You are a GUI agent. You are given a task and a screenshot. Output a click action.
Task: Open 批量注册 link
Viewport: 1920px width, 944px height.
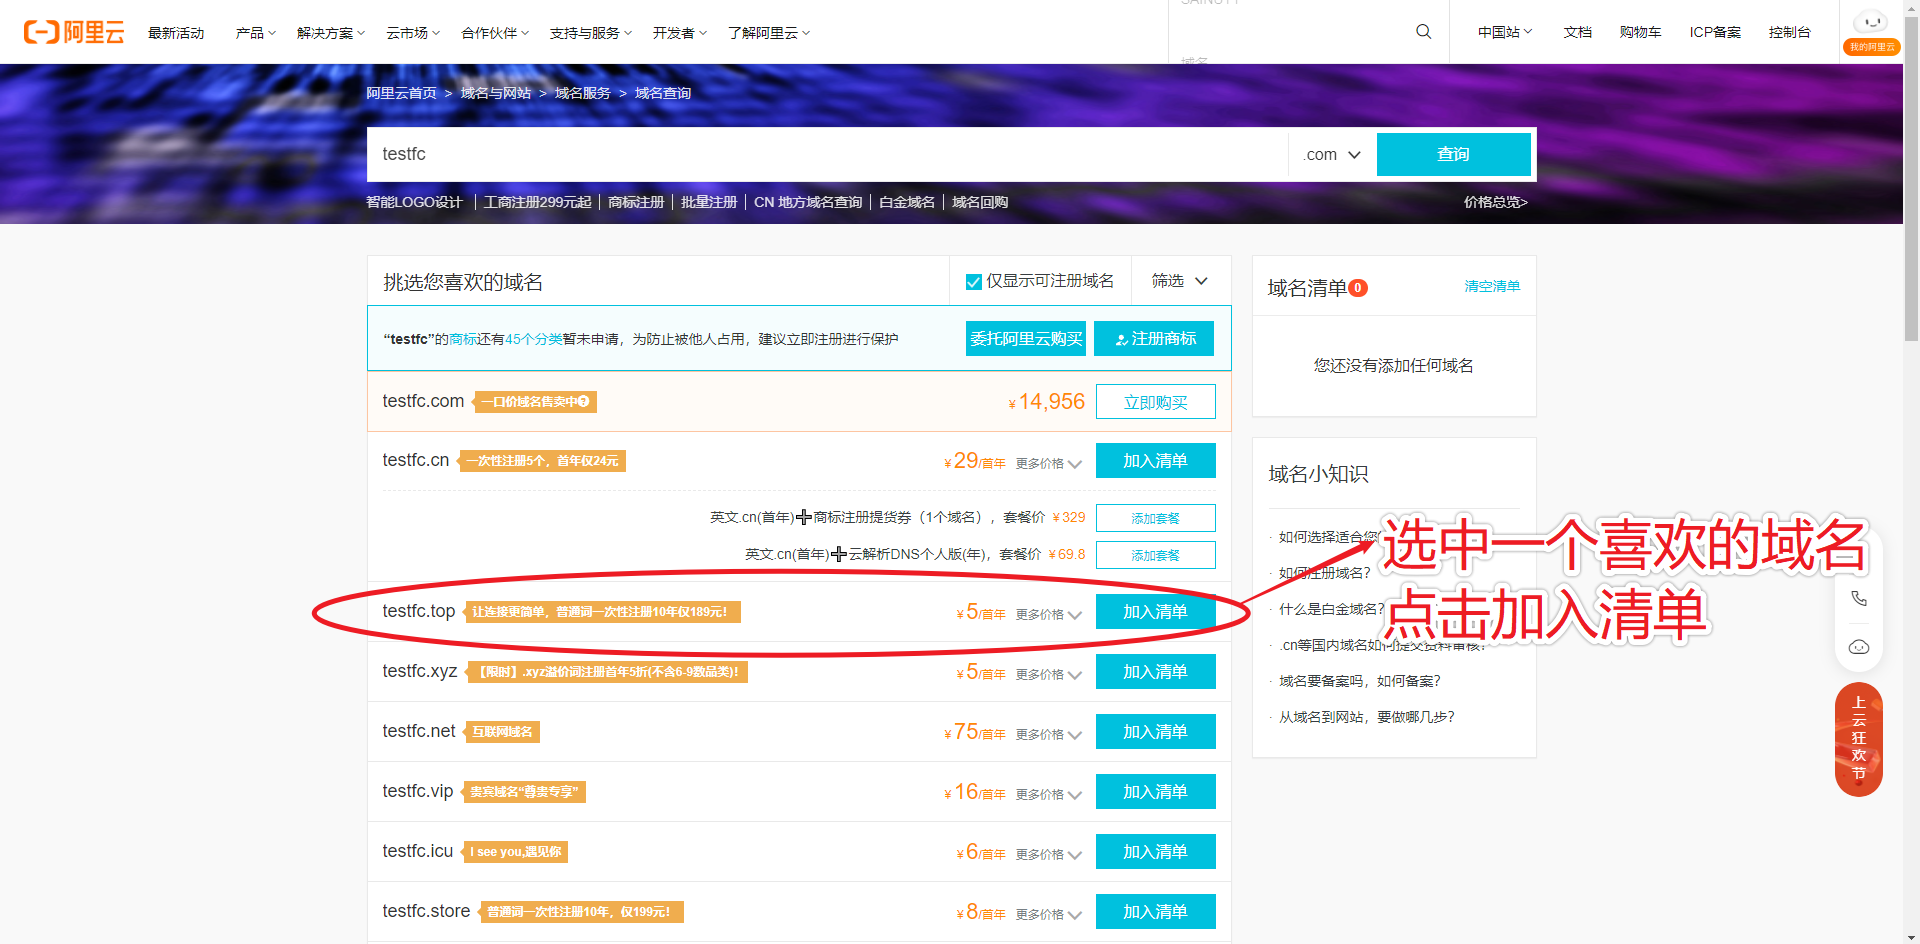point(708,202)
